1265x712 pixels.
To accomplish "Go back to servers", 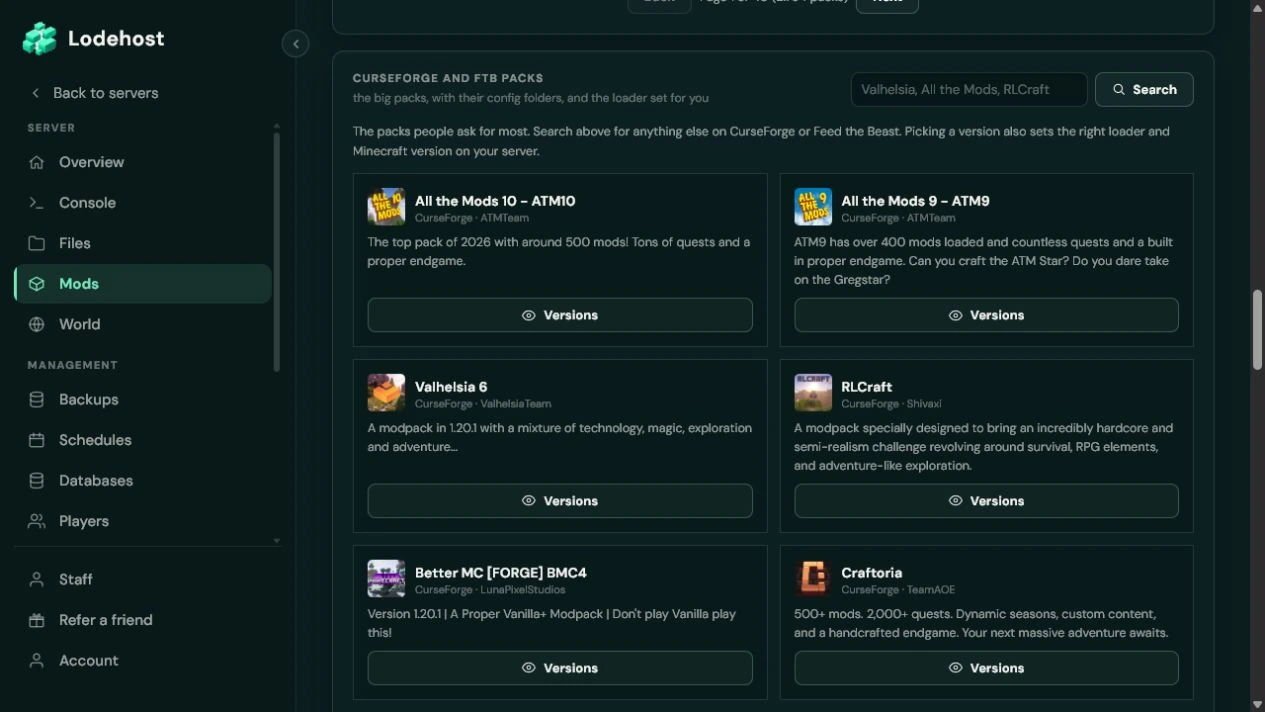I will tap(94, 93).
